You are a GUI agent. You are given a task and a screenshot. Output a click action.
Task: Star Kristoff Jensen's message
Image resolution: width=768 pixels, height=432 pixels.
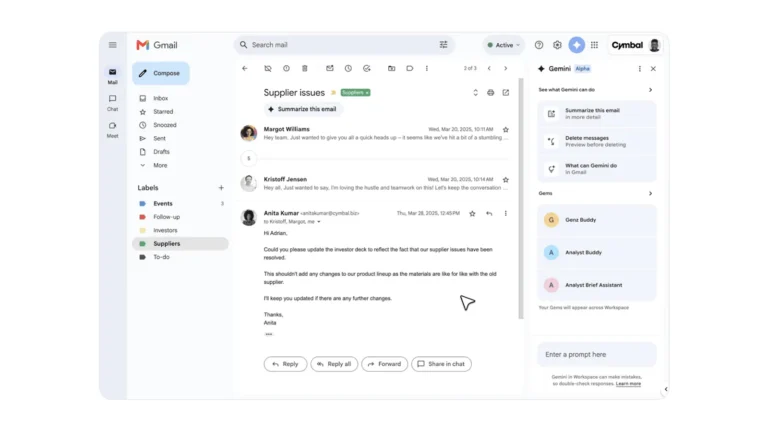coord(505,180)
